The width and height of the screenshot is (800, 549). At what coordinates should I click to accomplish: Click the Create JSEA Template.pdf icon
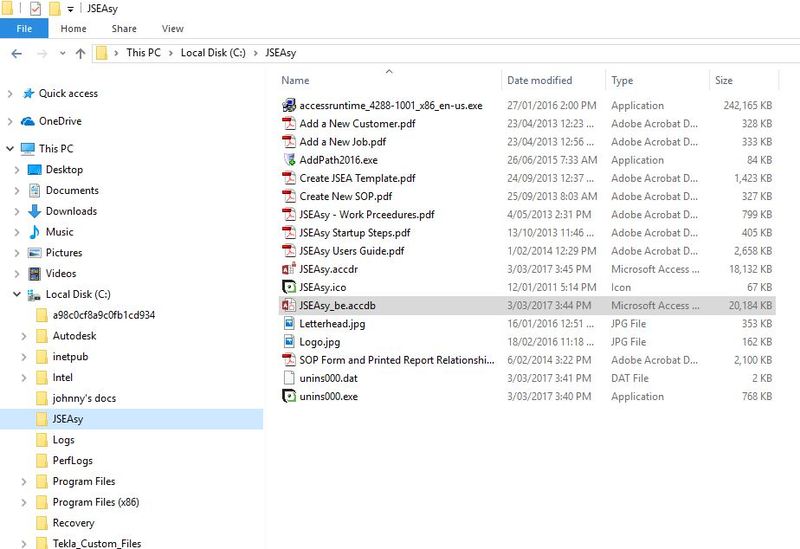[x=289, y=178]
